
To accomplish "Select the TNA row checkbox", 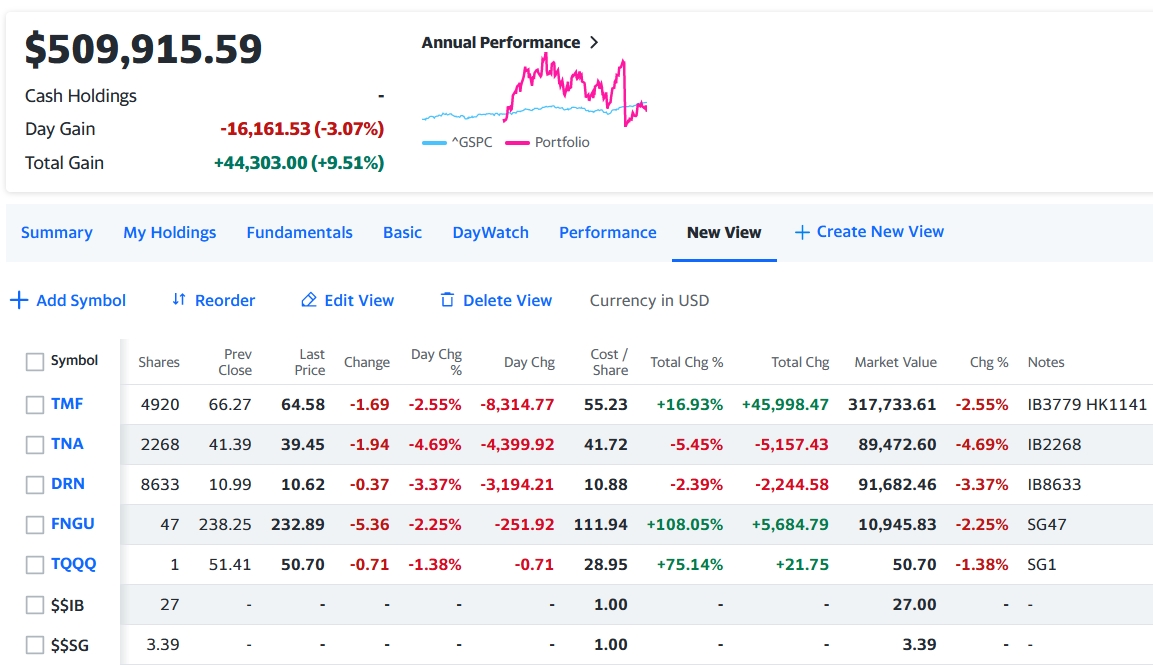I will 35,445.
